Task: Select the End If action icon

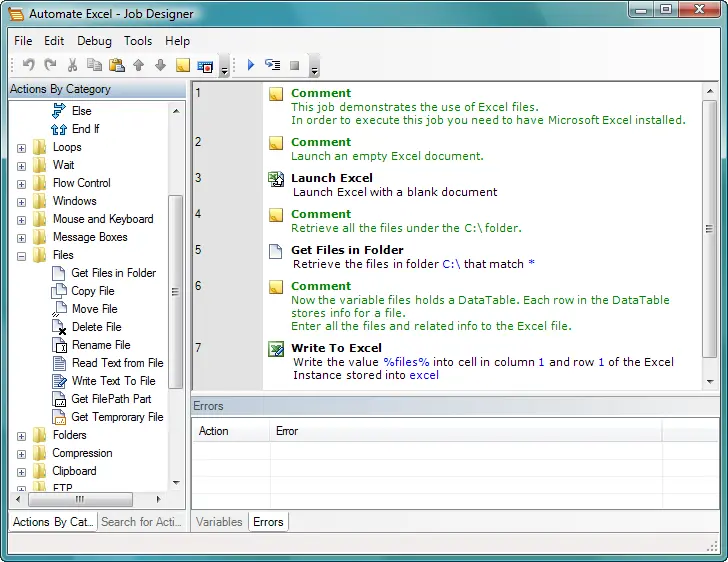Action: pyautogui.click(x=59, y=129)
